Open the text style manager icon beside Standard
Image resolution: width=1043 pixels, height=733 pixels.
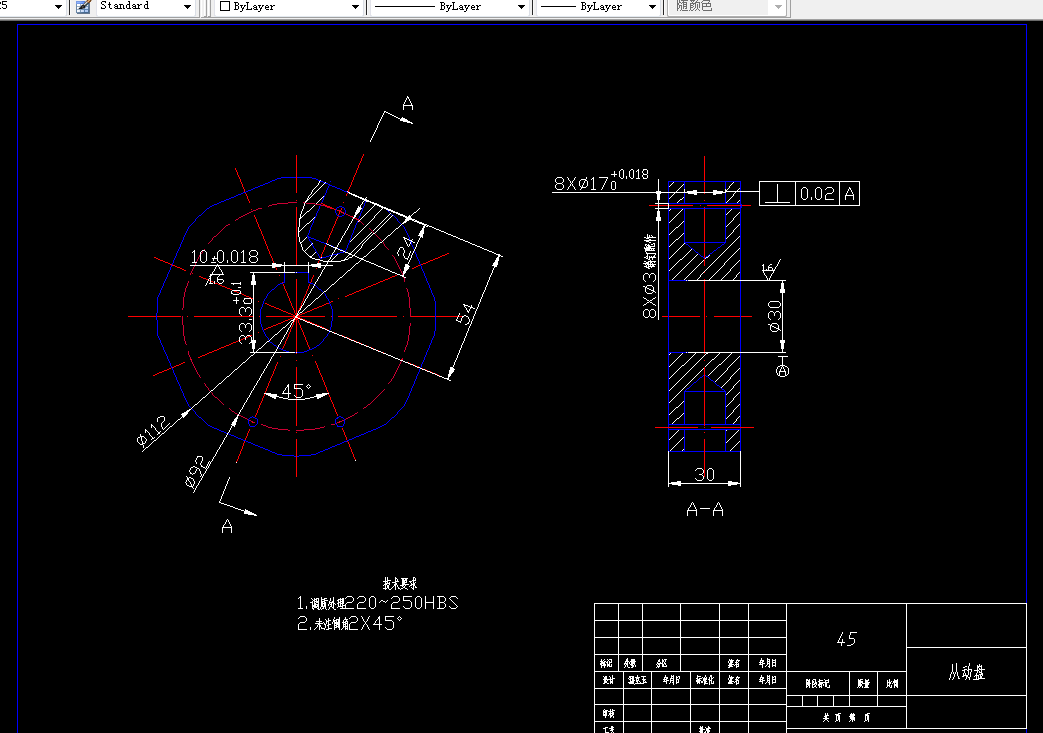tap(83, 7)
